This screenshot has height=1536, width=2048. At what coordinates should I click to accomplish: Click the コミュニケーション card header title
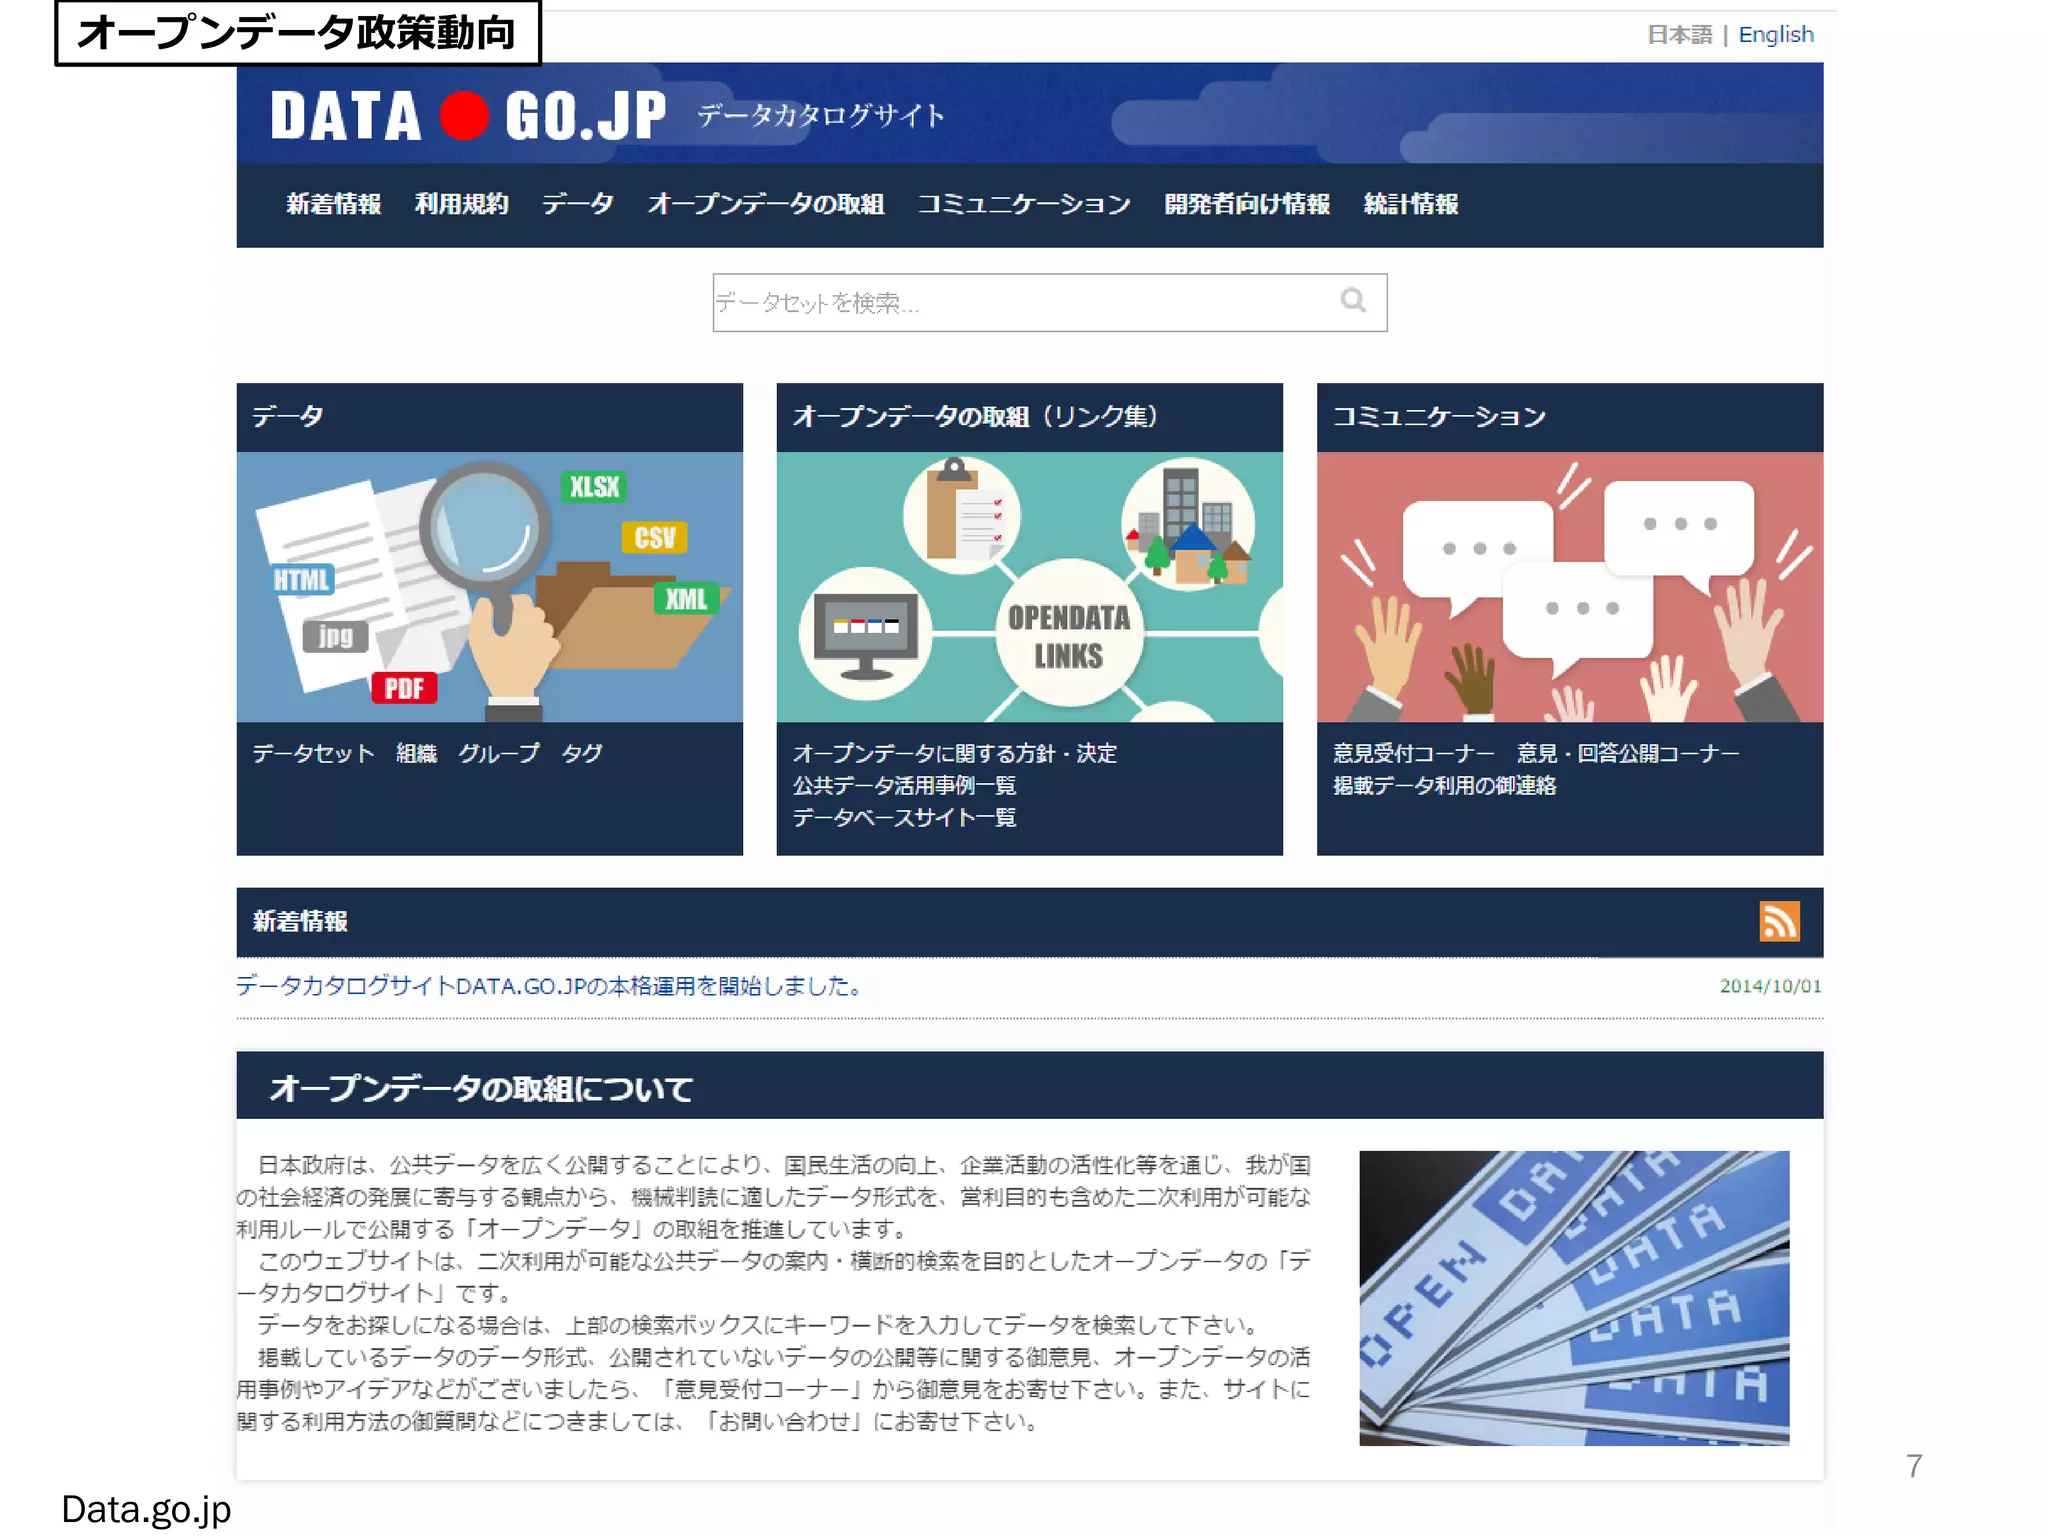(1439, 416)
